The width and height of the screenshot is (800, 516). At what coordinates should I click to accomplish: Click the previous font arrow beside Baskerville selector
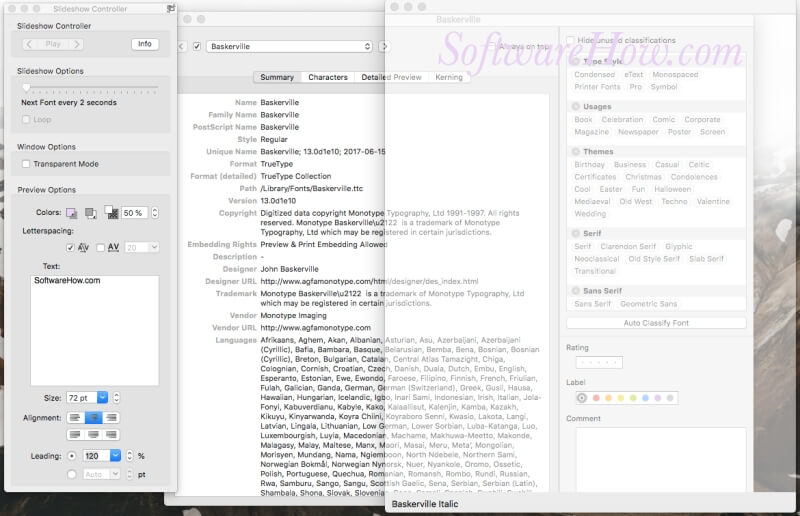pos(181,46)
